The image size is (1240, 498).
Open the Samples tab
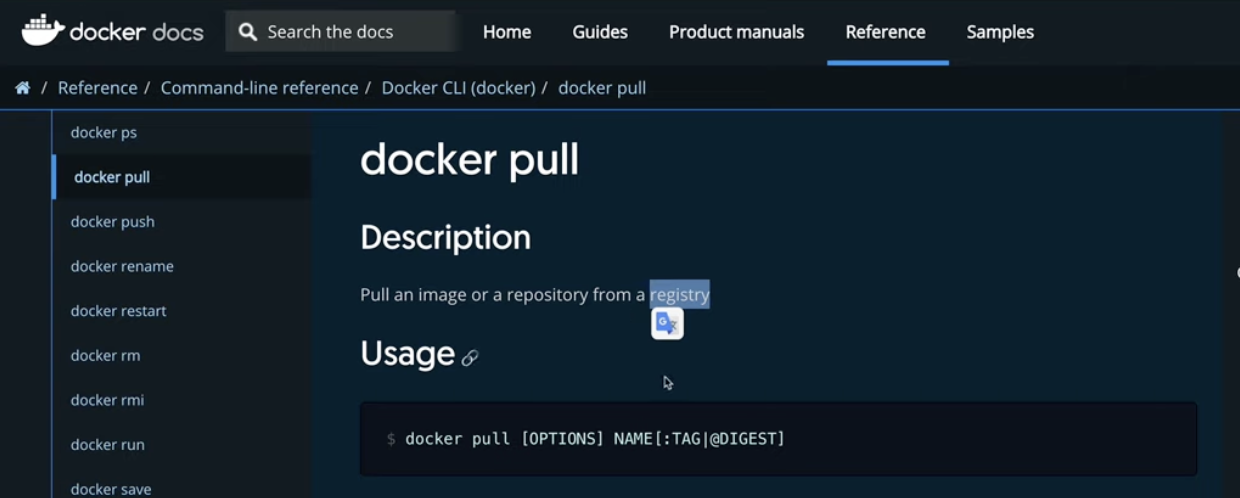[x=1000, y=32]
